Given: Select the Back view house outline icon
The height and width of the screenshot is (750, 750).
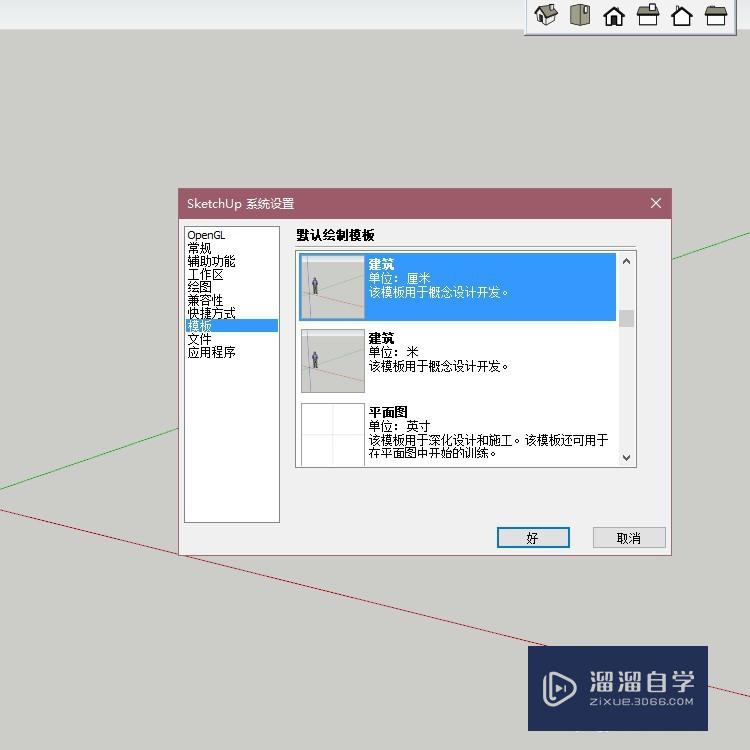Looking at the screenshot, I should 682,15.
